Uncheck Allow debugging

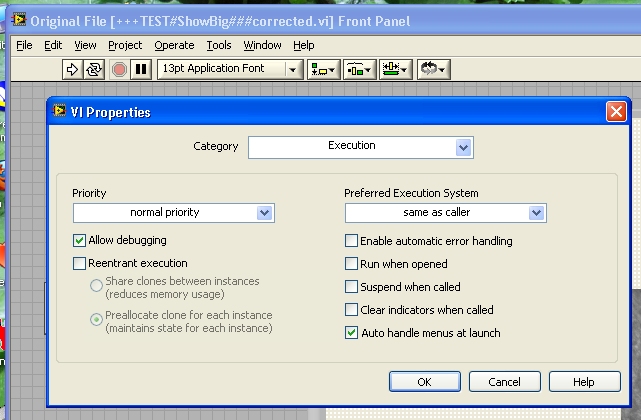pyautogui.click(x=79, y=240)
